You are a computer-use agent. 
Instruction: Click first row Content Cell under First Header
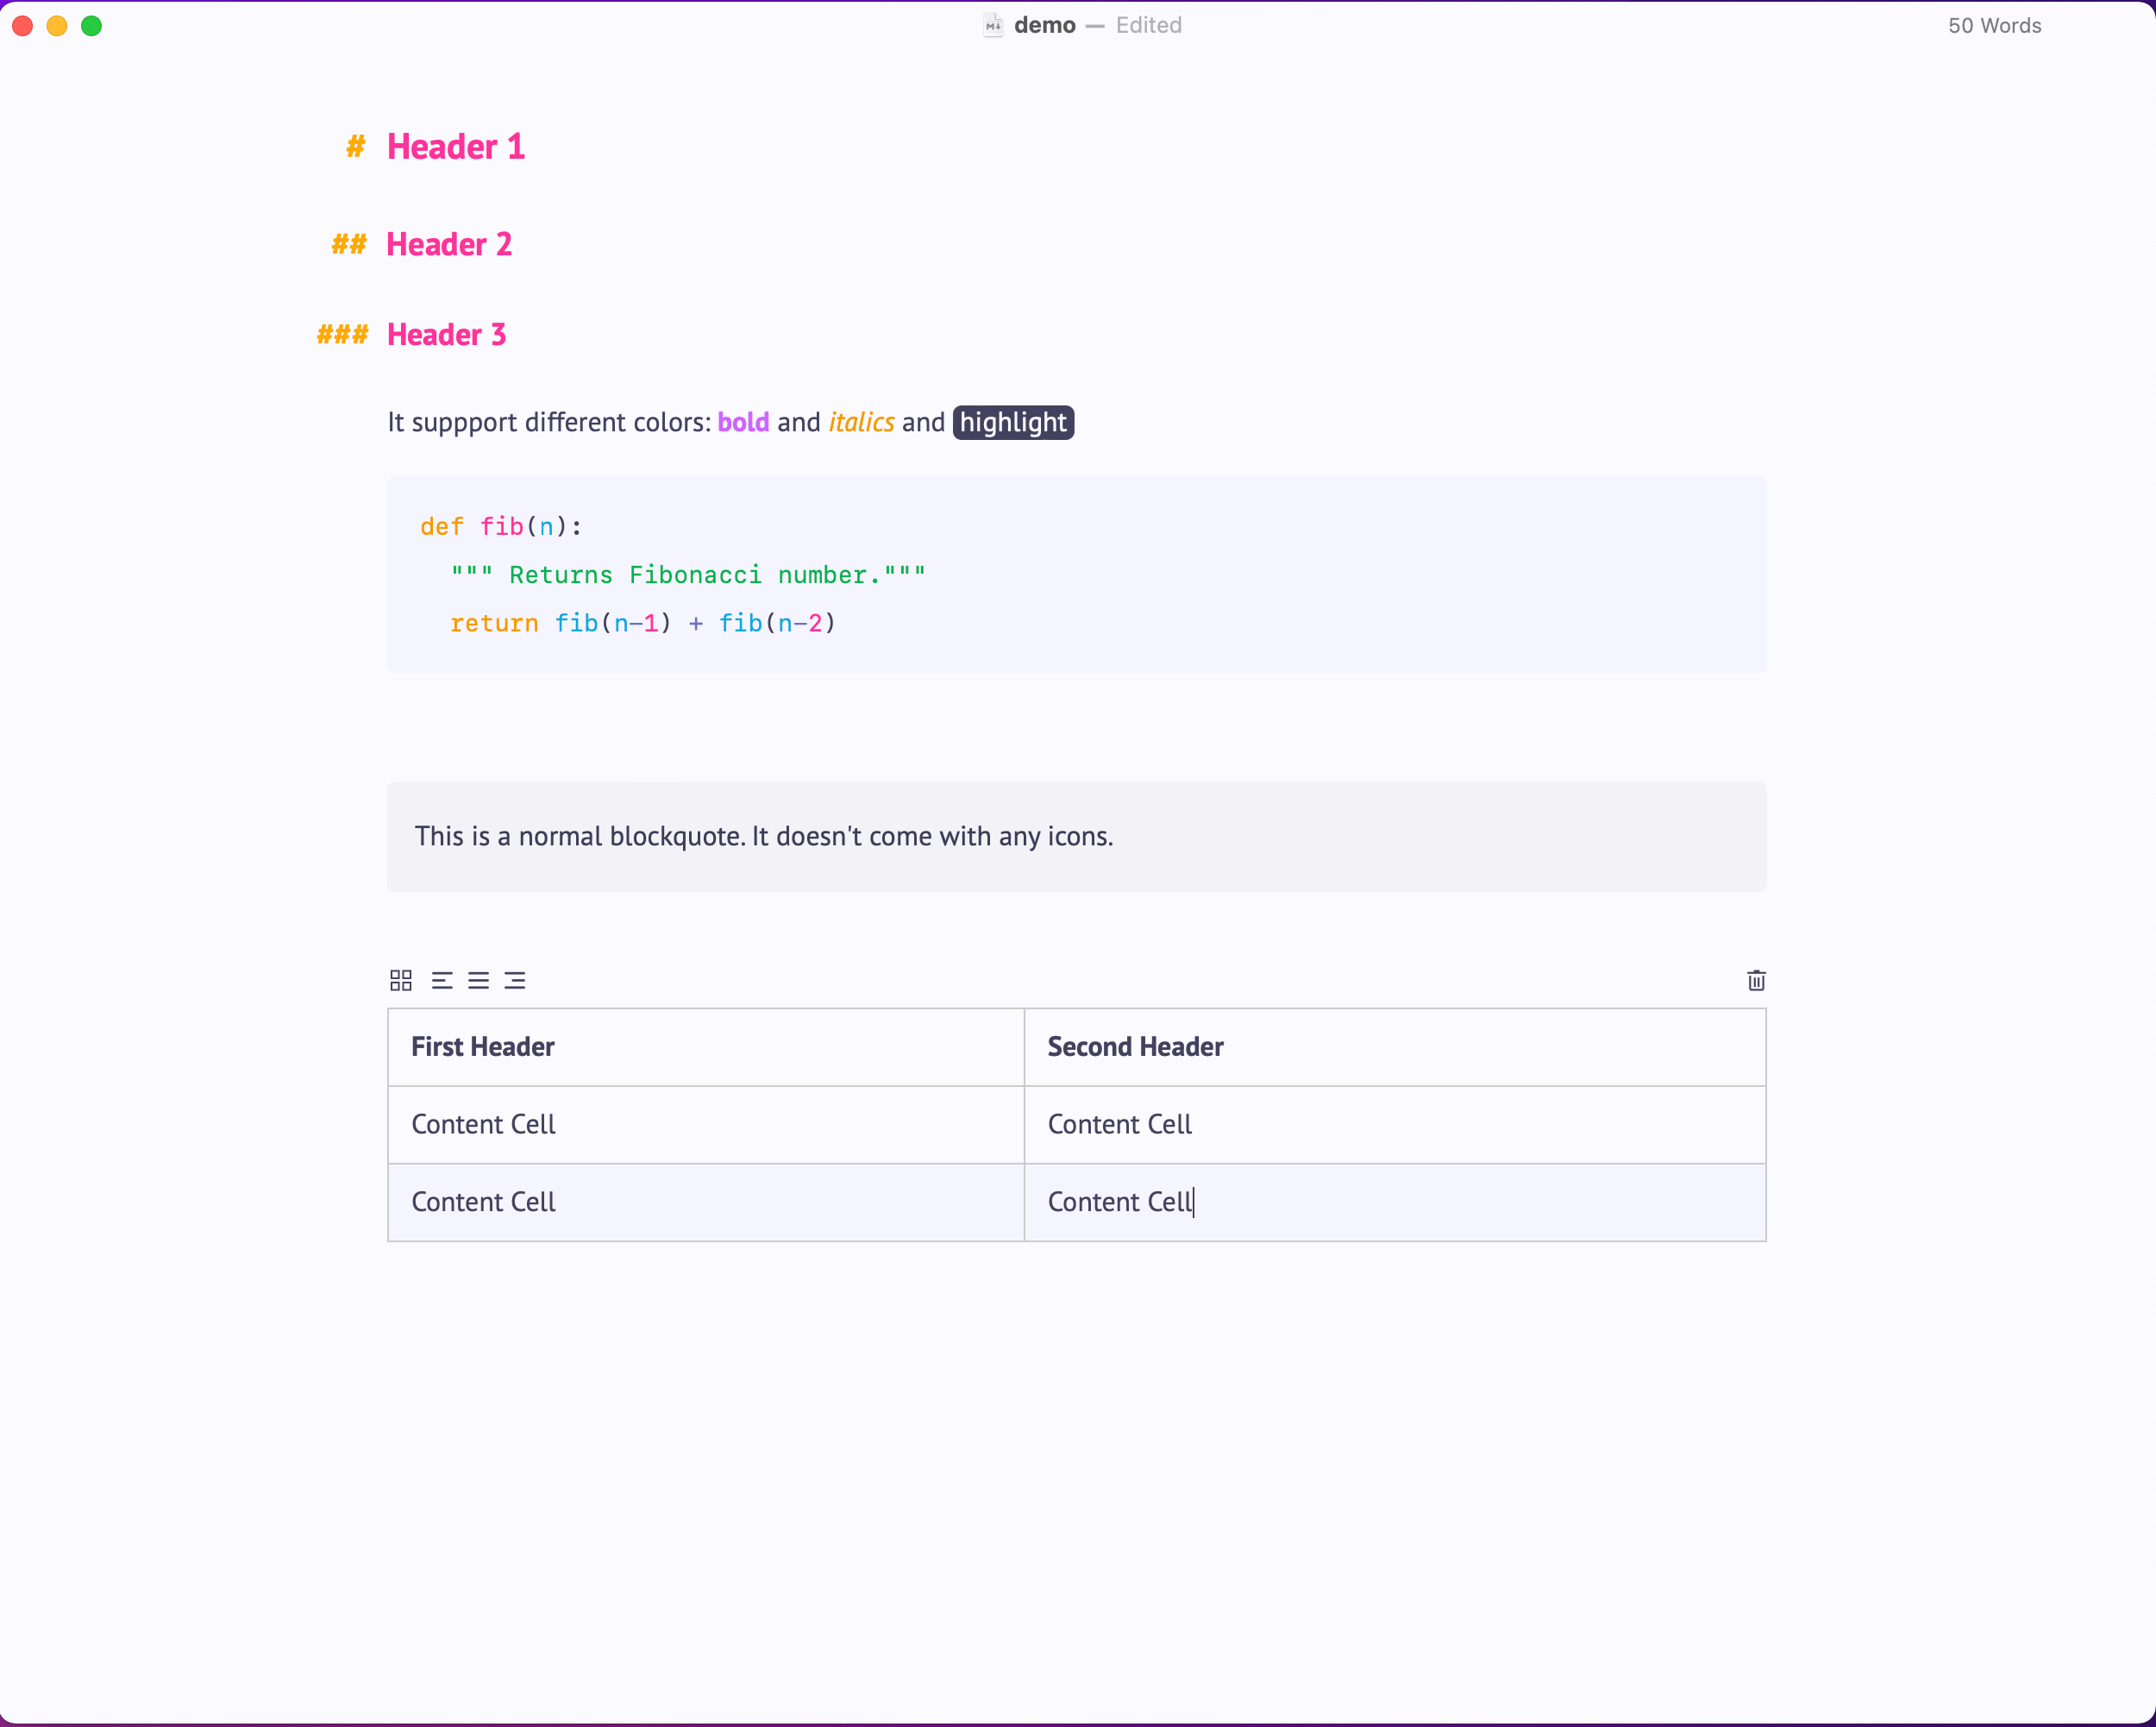point(706,1124)
